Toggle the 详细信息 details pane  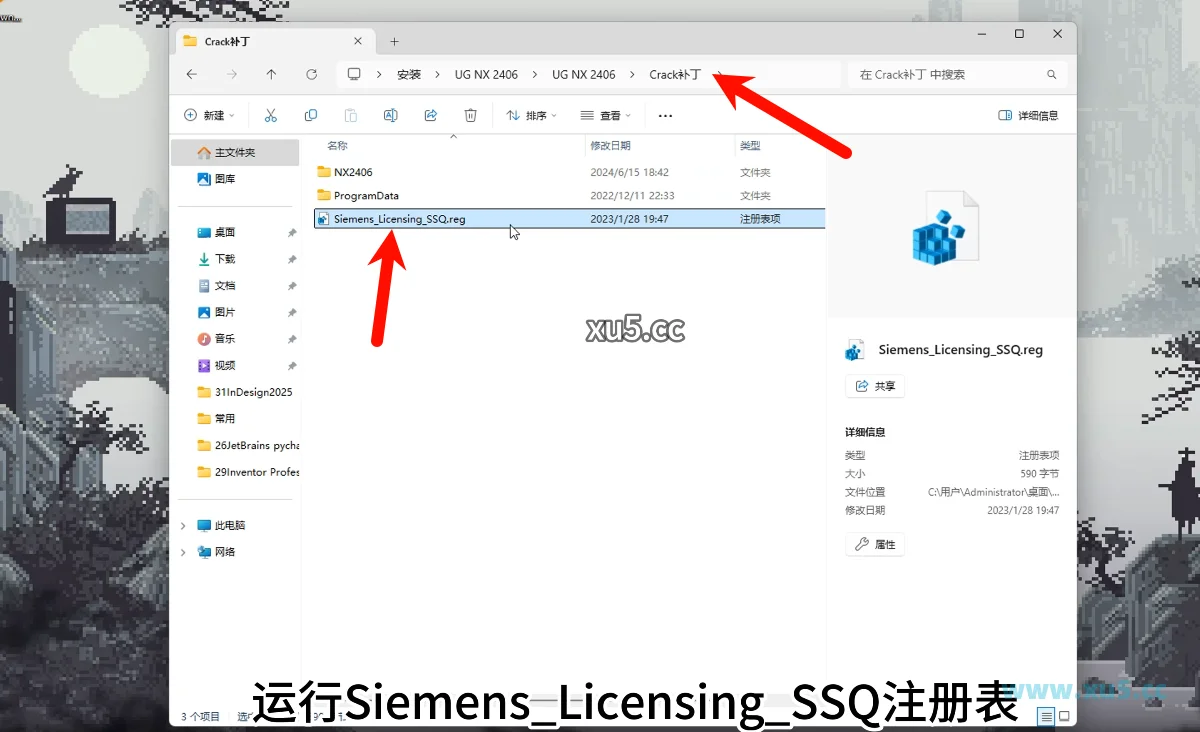[x=1028, y=115]
